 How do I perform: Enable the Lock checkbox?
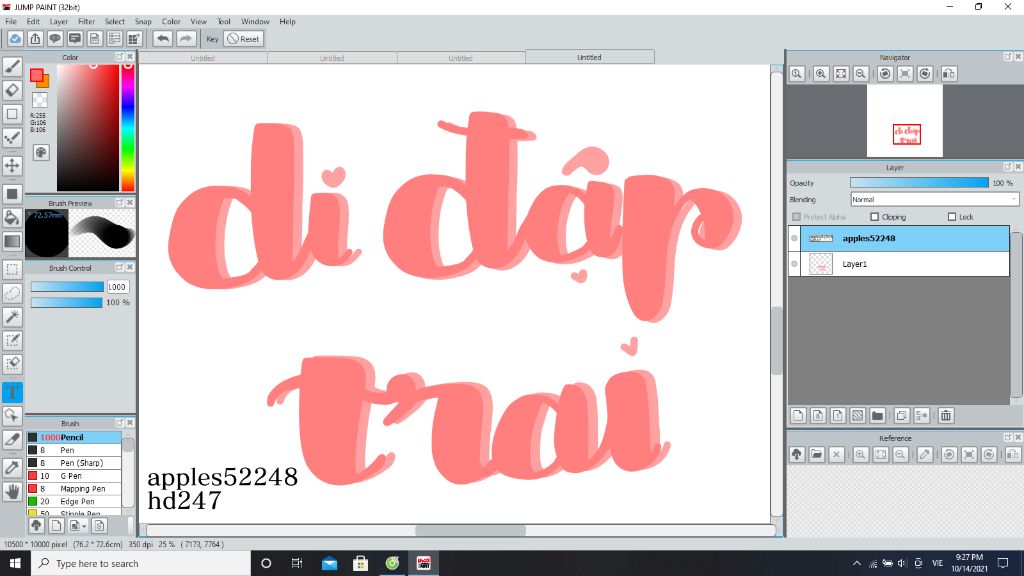(952, 217)
